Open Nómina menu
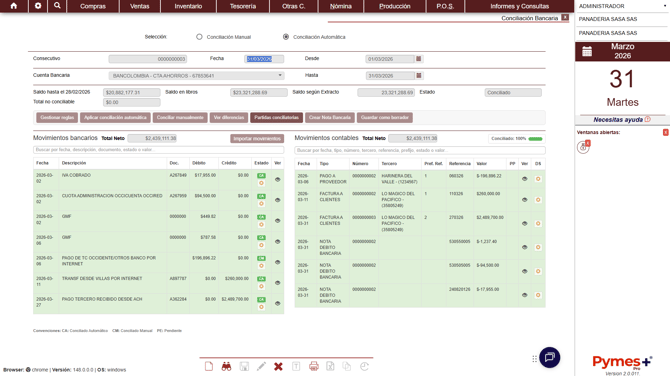 (x=341, y=6)
